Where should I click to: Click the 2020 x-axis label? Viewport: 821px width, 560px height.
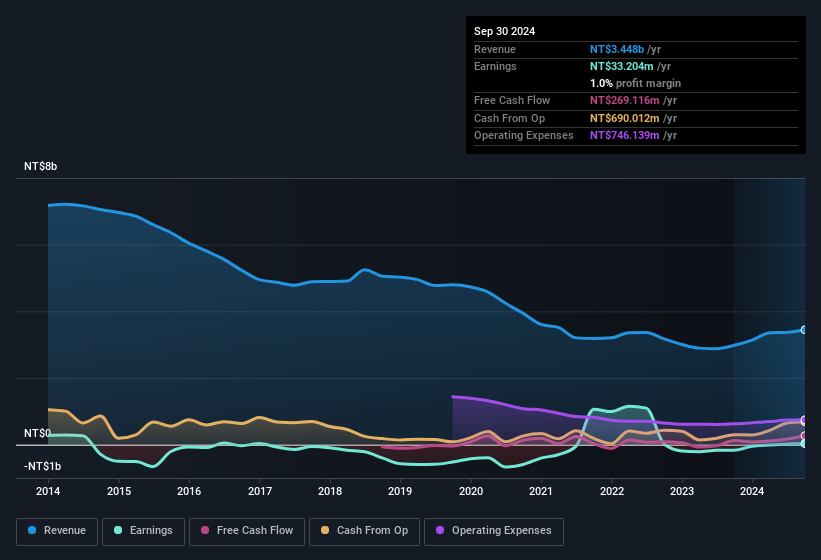[x=471, y=491]
